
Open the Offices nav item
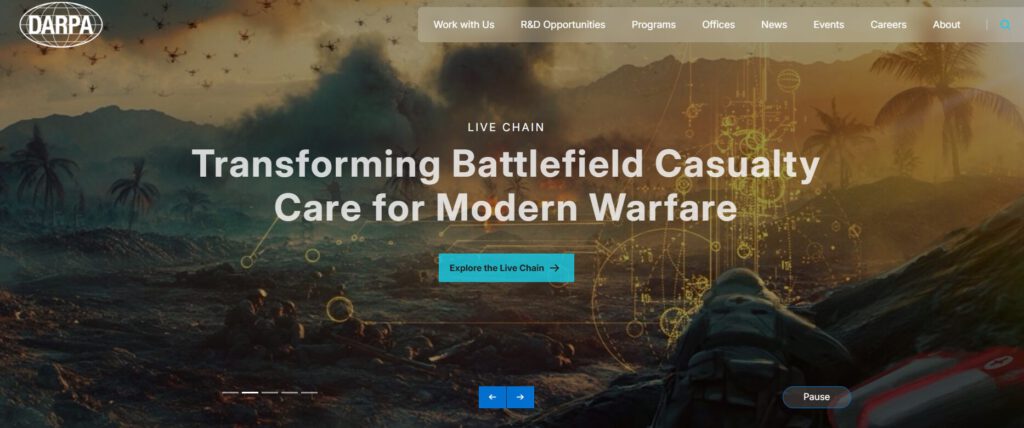coord(718,25)
